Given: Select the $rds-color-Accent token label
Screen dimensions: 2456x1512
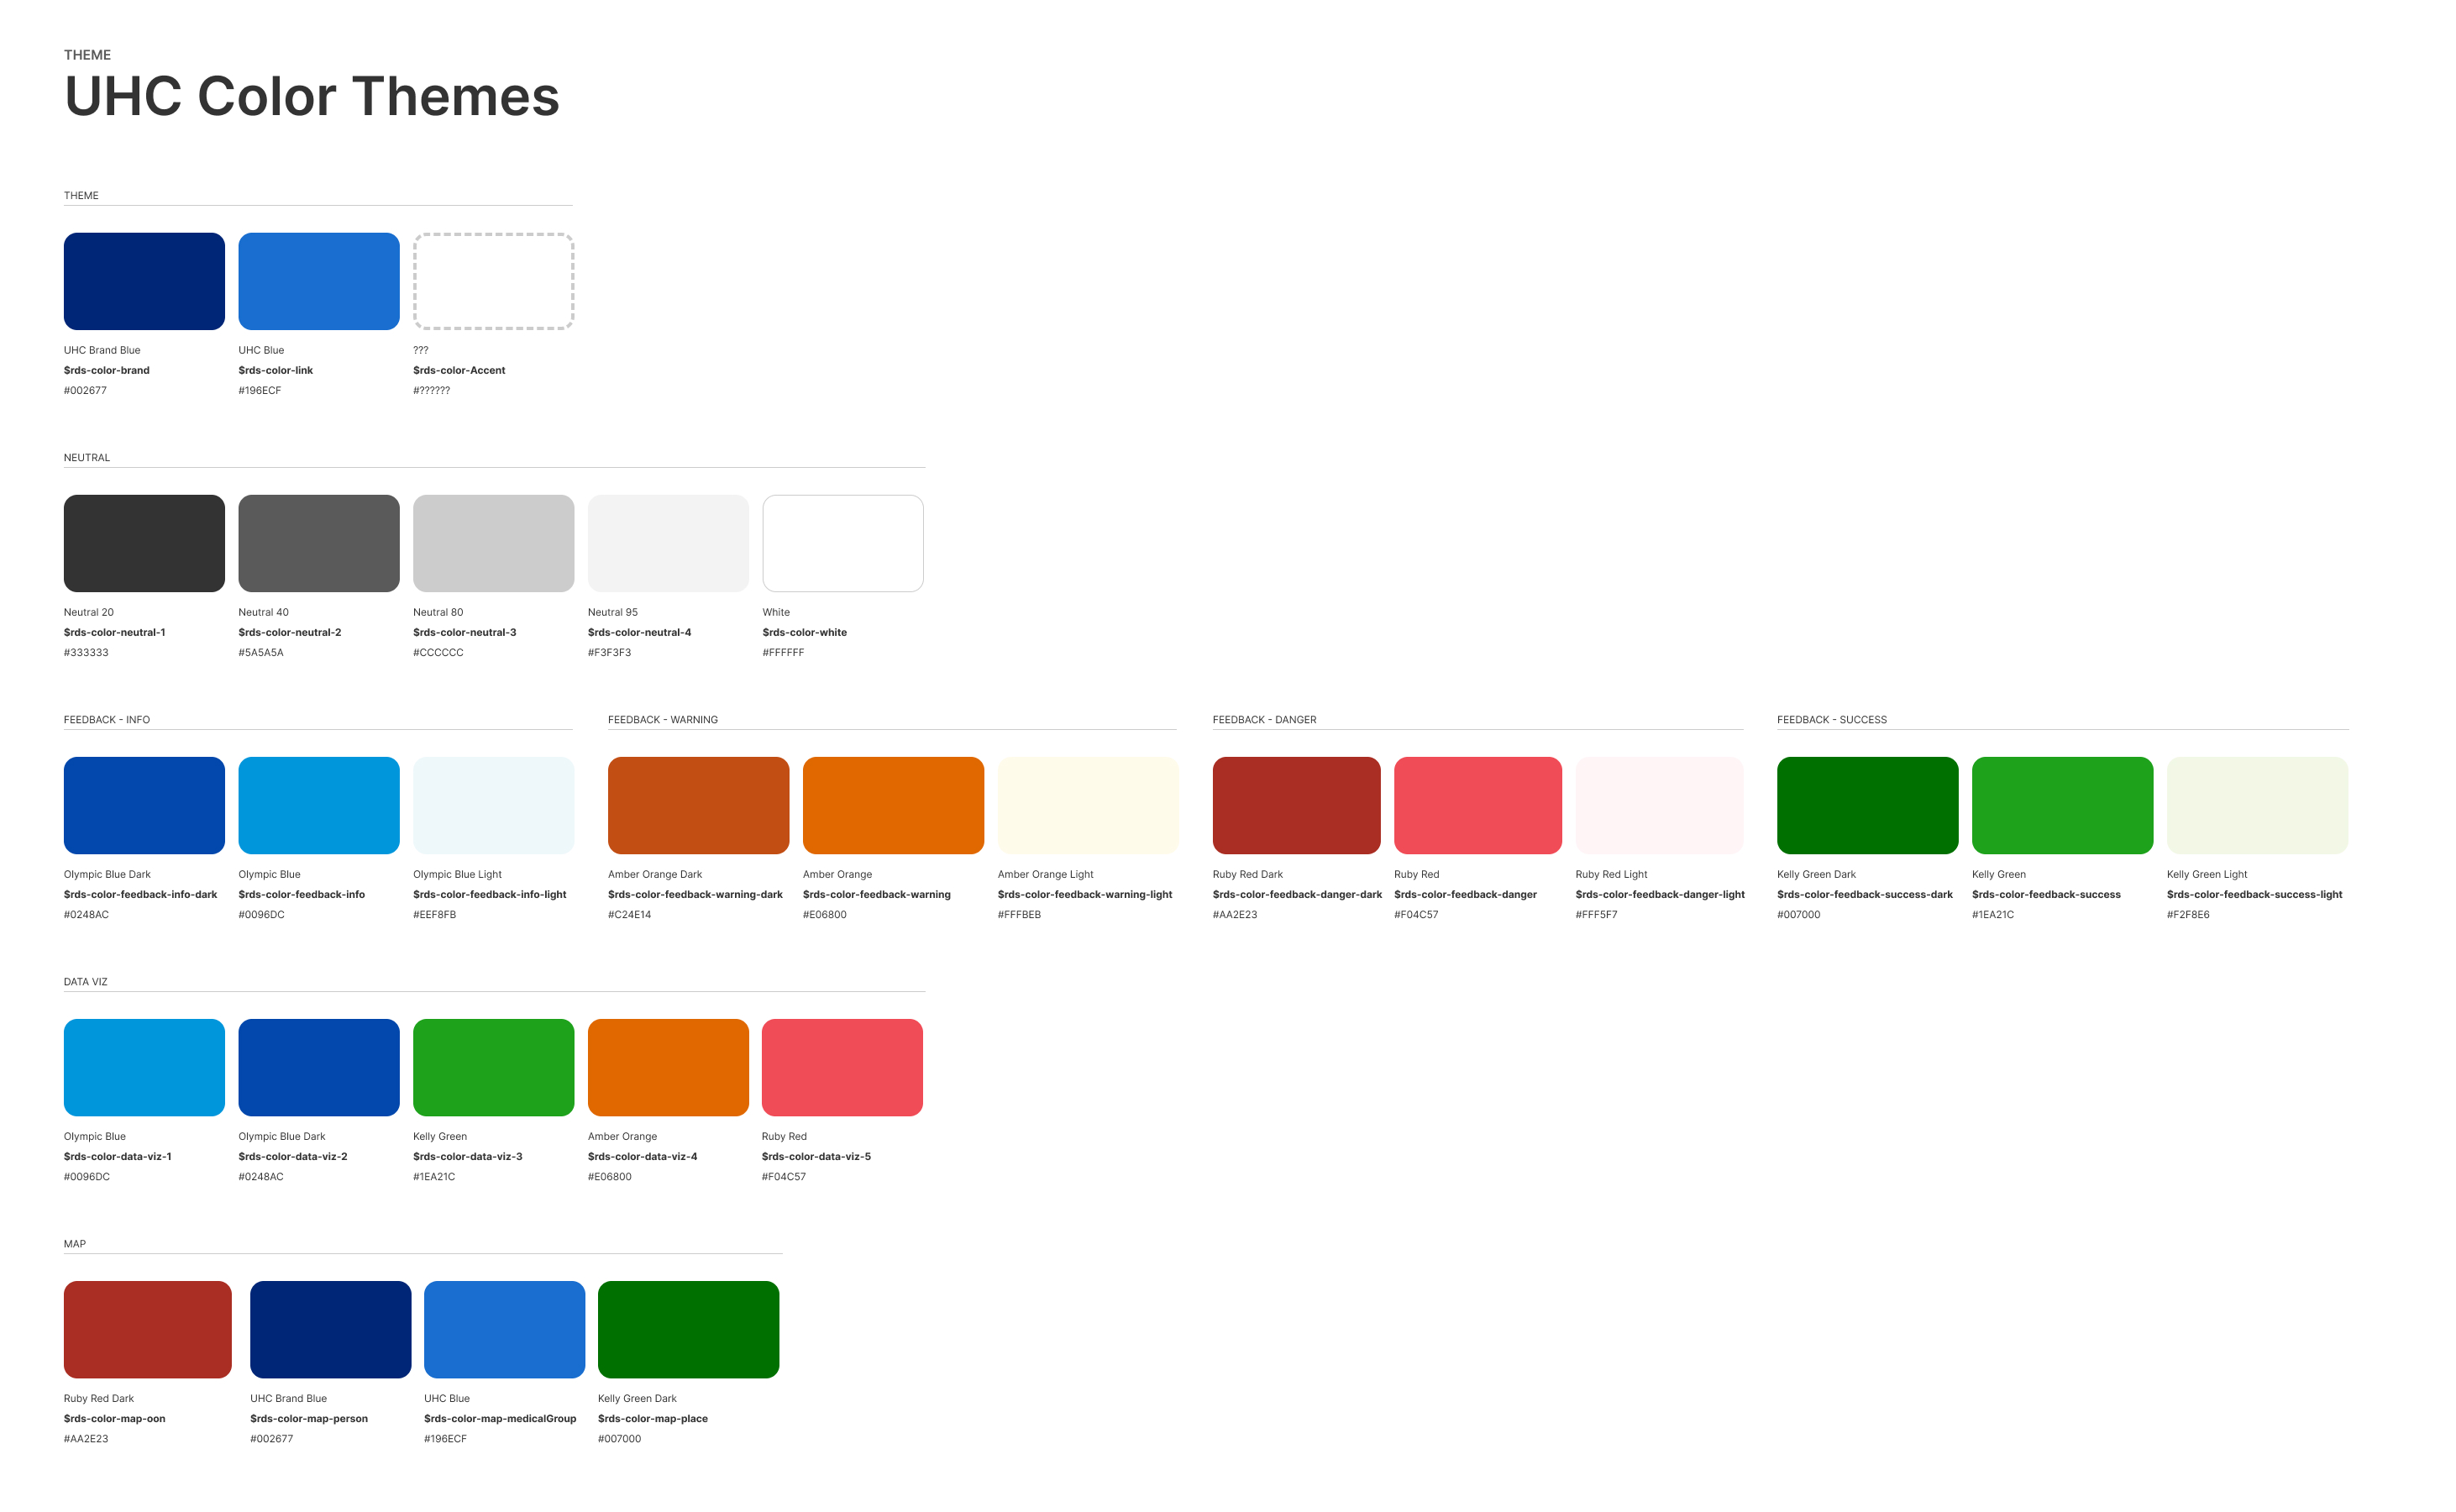Looking at the screenshot, I should pos(459,370).
